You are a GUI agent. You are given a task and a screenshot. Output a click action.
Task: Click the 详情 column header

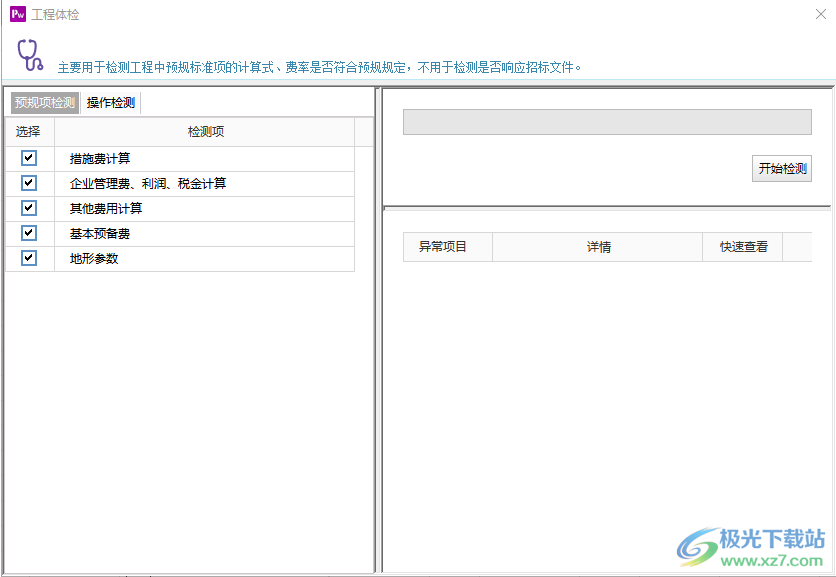[598, 247]
